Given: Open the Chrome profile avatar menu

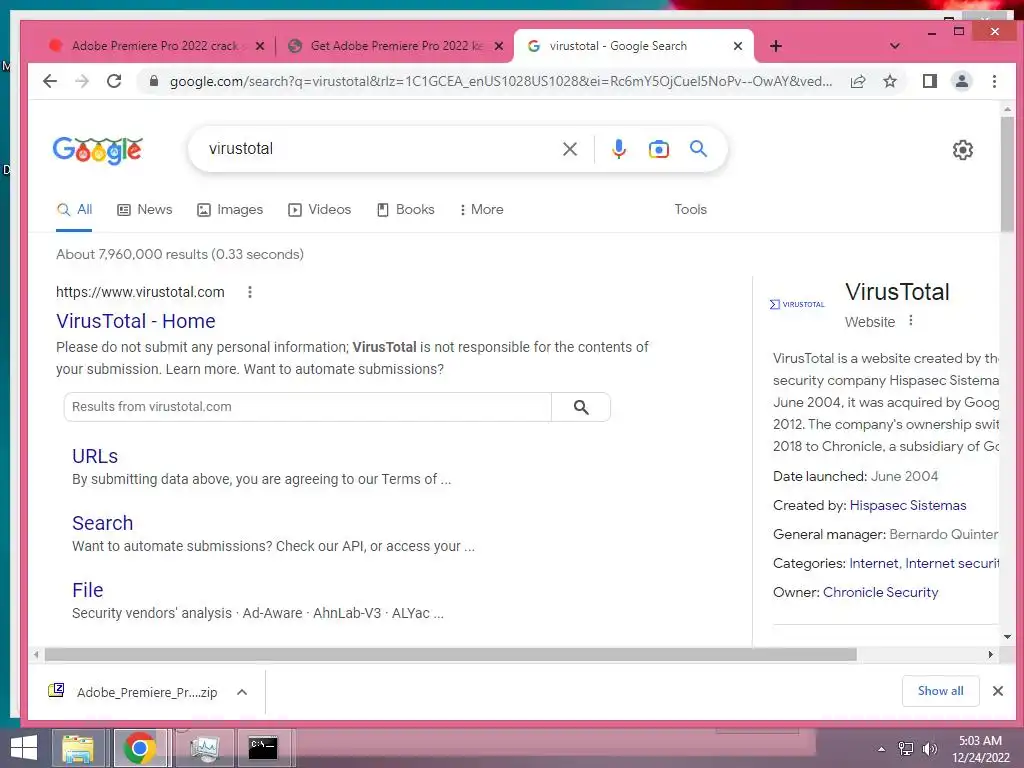Looking at the screenshot, I should point(962,81).
